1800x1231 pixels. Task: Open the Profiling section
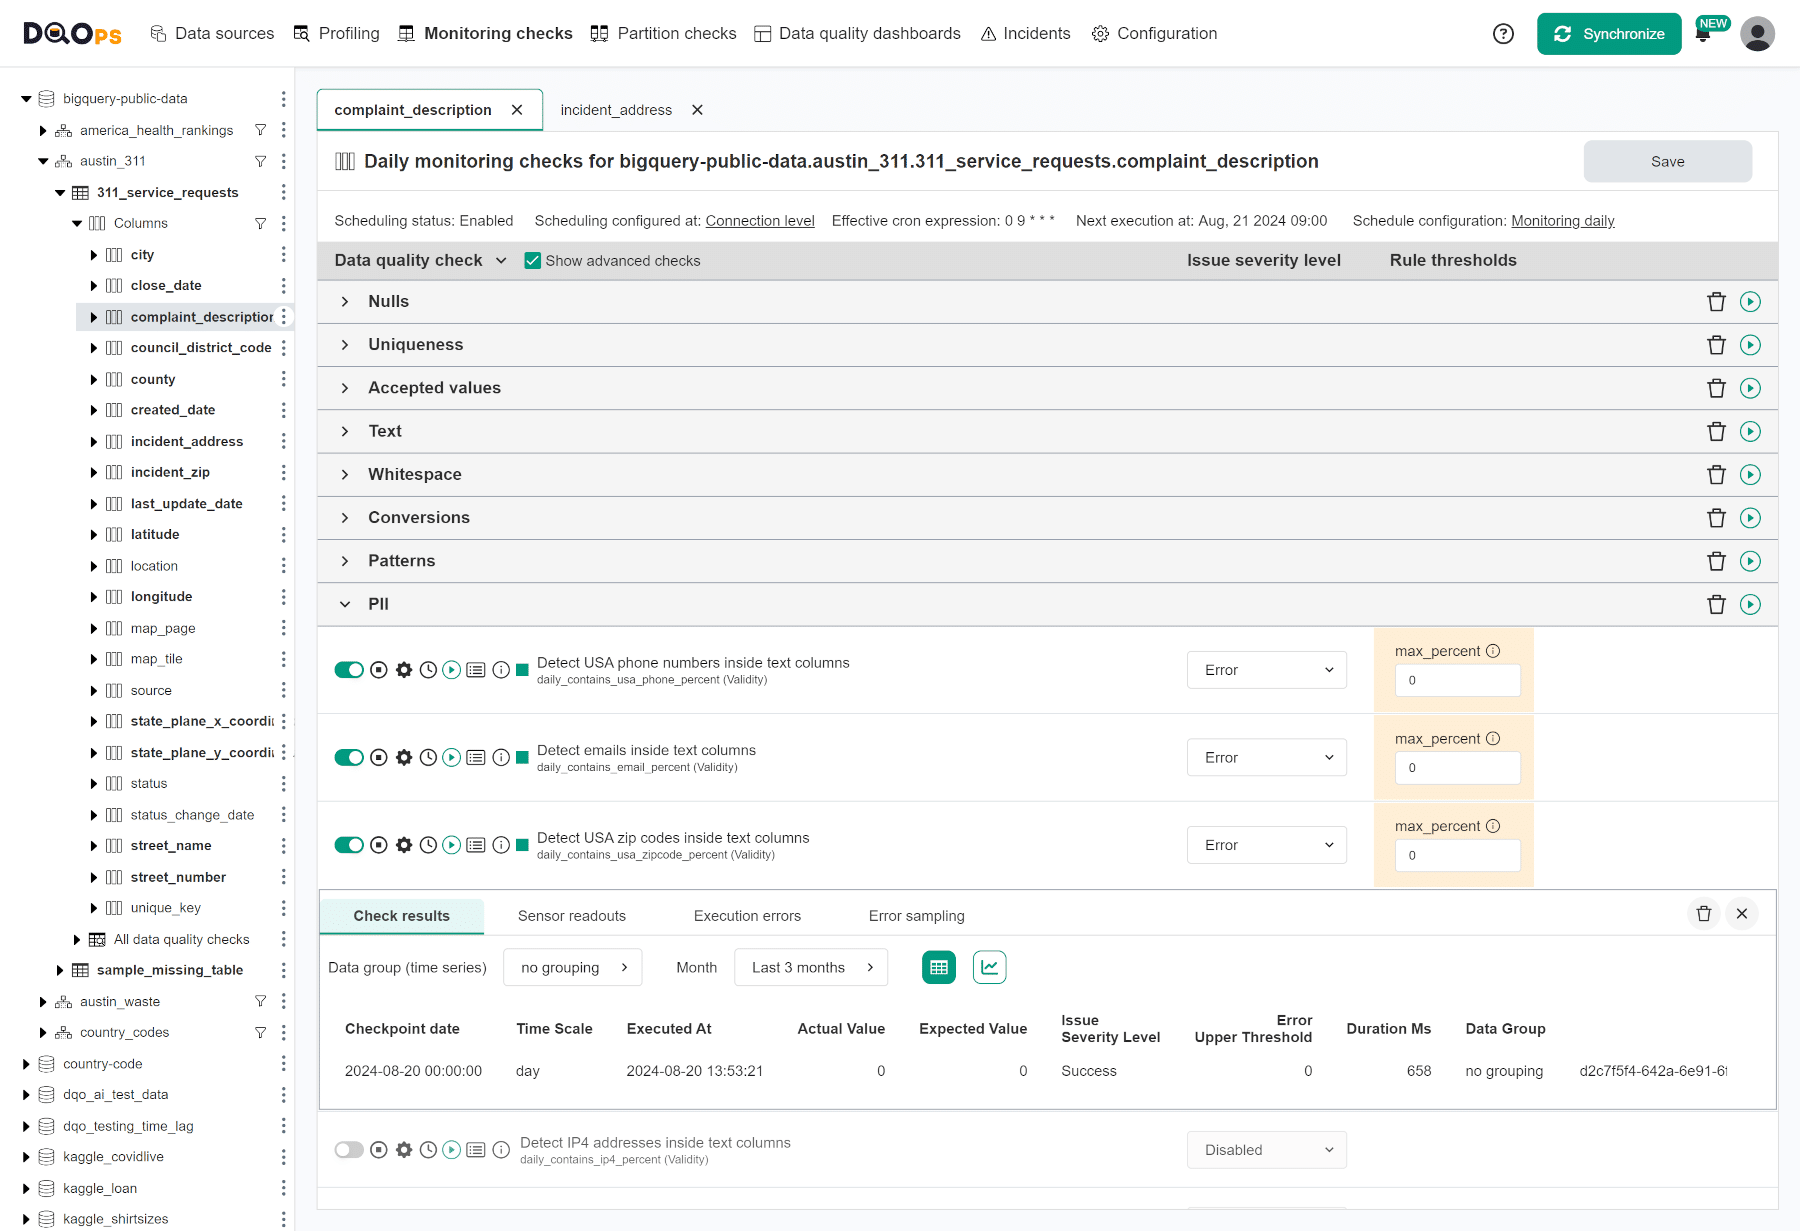(x=336, y=34)
